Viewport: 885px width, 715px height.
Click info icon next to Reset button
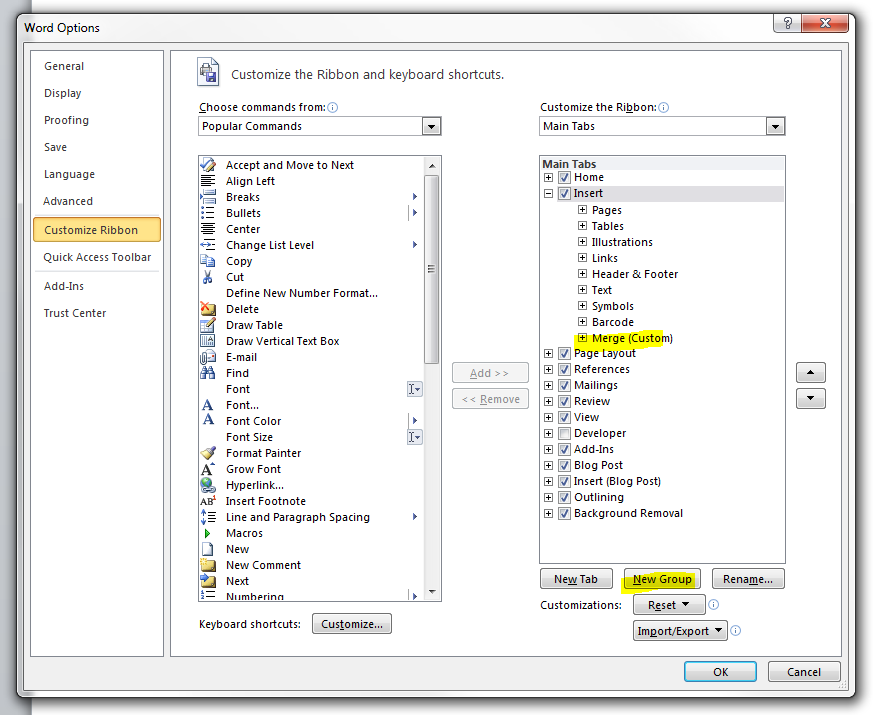pos(713,605)
